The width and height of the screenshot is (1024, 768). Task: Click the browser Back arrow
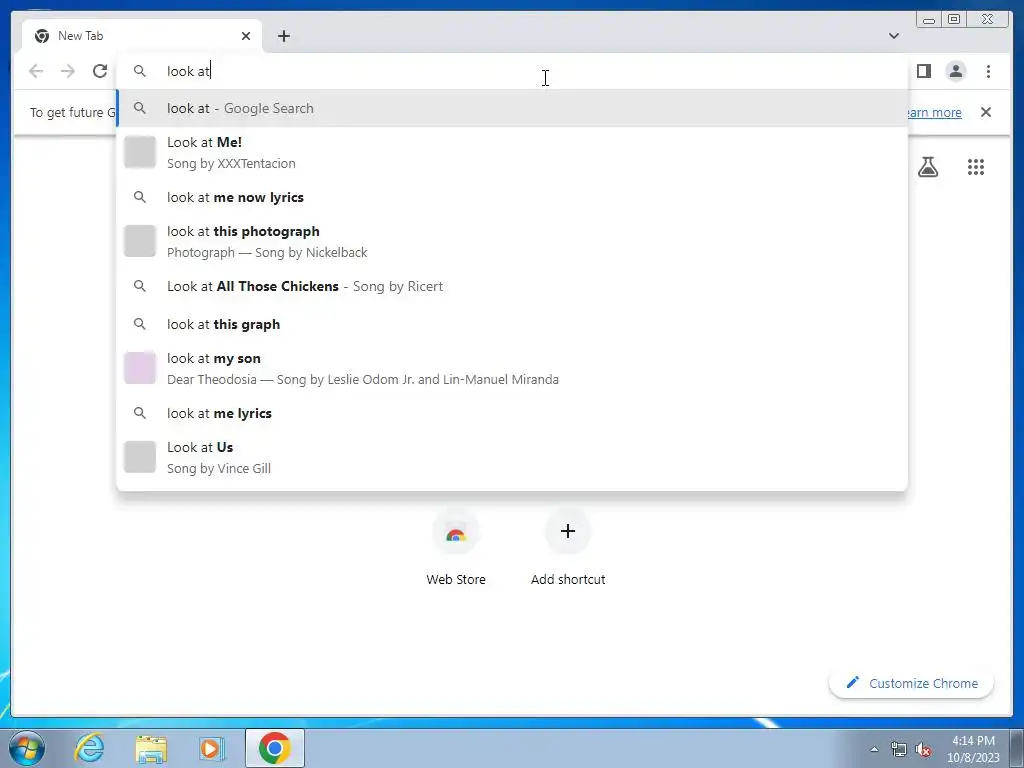click(36, 71)
